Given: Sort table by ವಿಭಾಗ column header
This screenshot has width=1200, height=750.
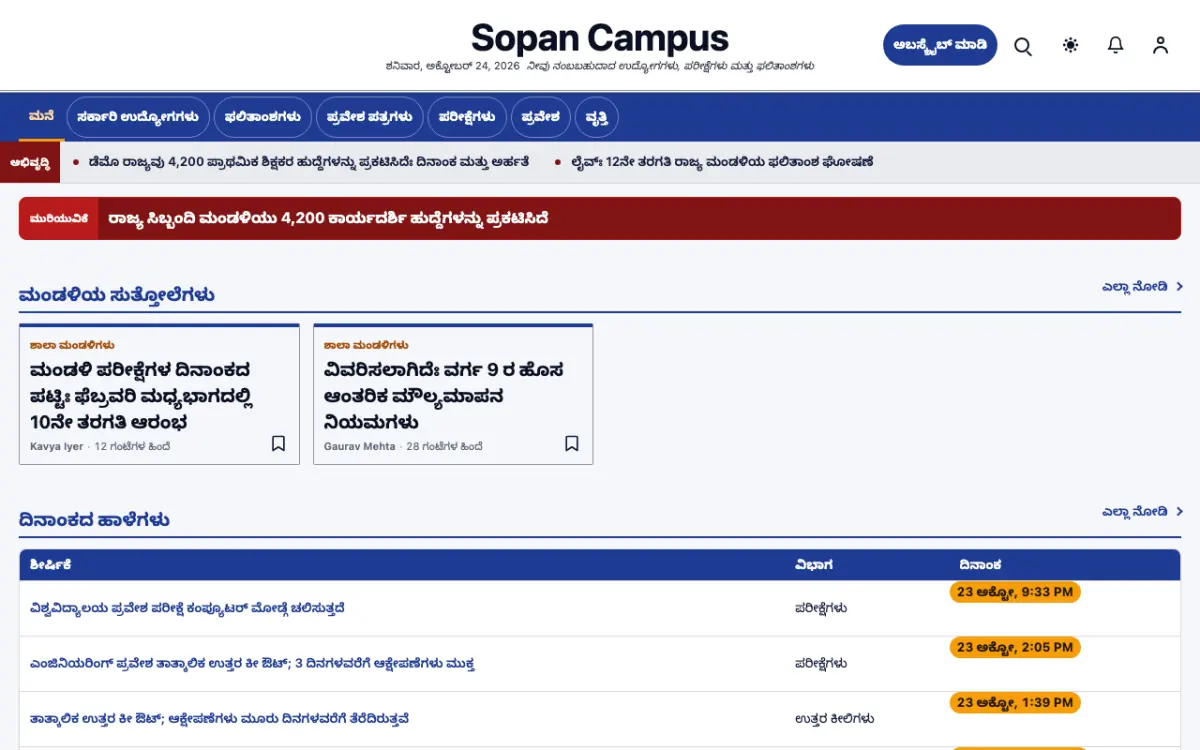Looking at the screenshot, I should tap(814, 565).
